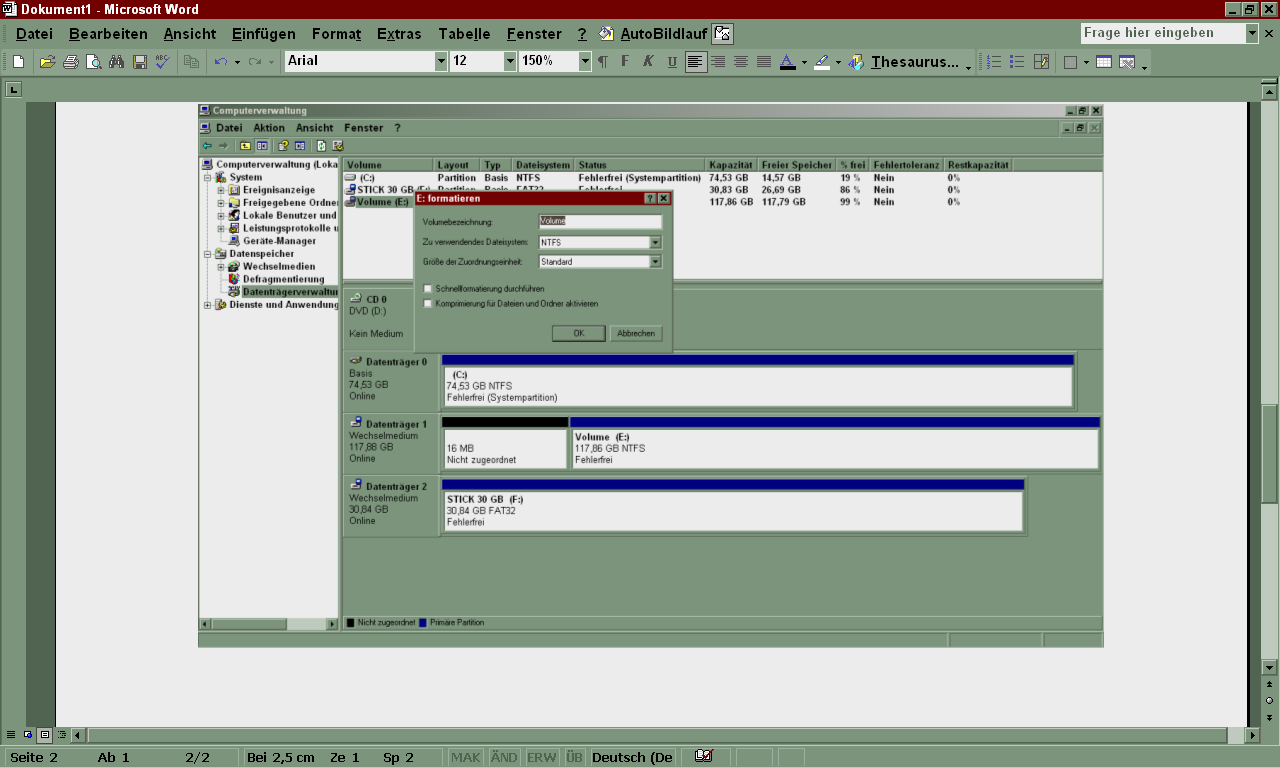Viewport: 1280px width, 768px height.
Task: Switch to Web layout view button
Action: point(28,735)
